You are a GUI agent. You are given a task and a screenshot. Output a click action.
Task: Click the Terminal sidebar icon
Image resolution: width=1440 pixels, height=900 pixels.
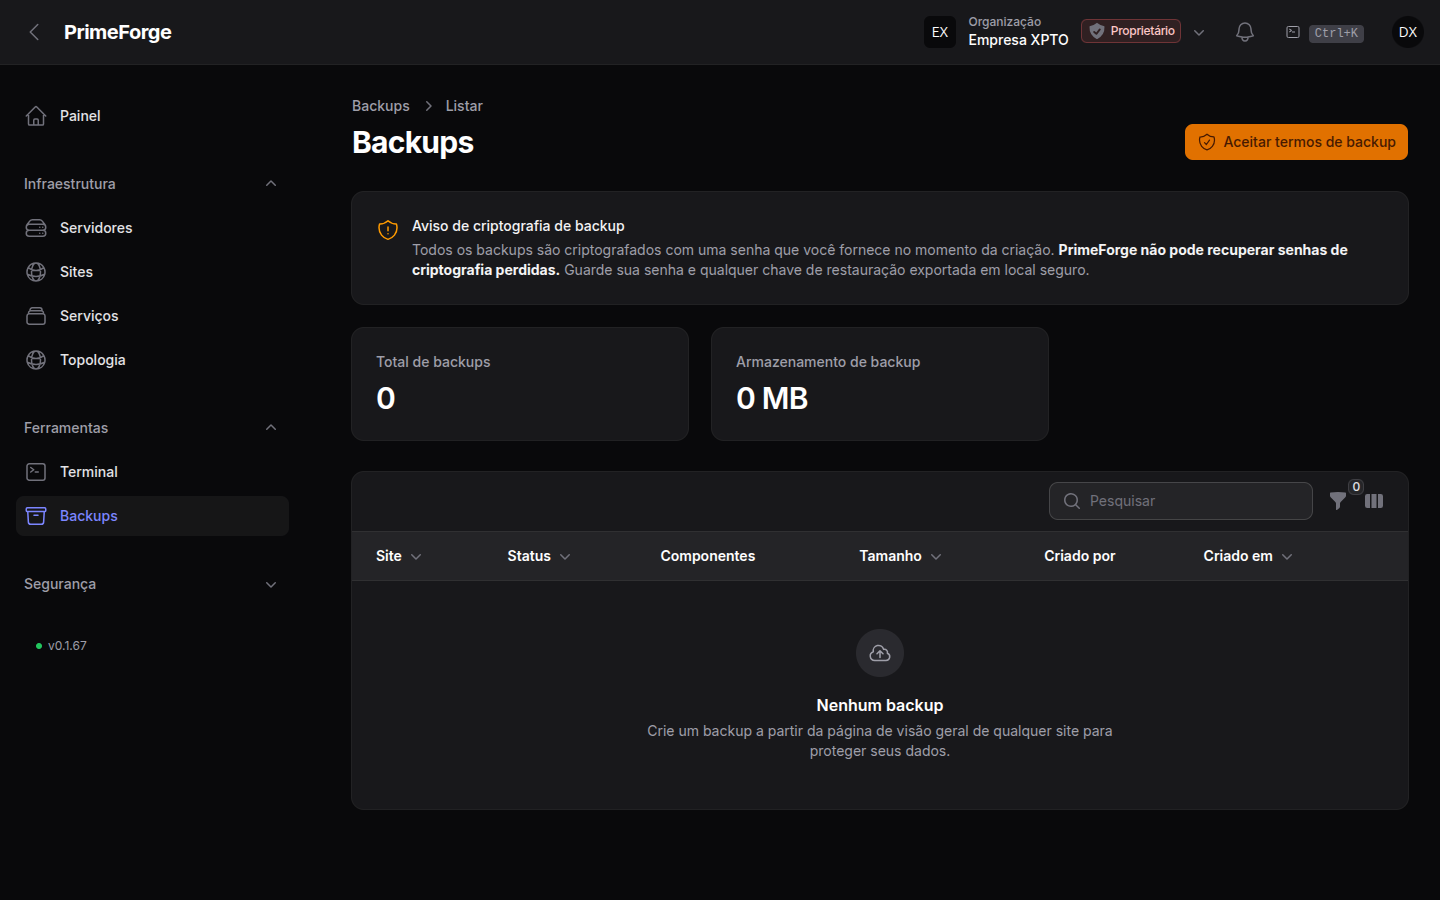coord(36,472)
